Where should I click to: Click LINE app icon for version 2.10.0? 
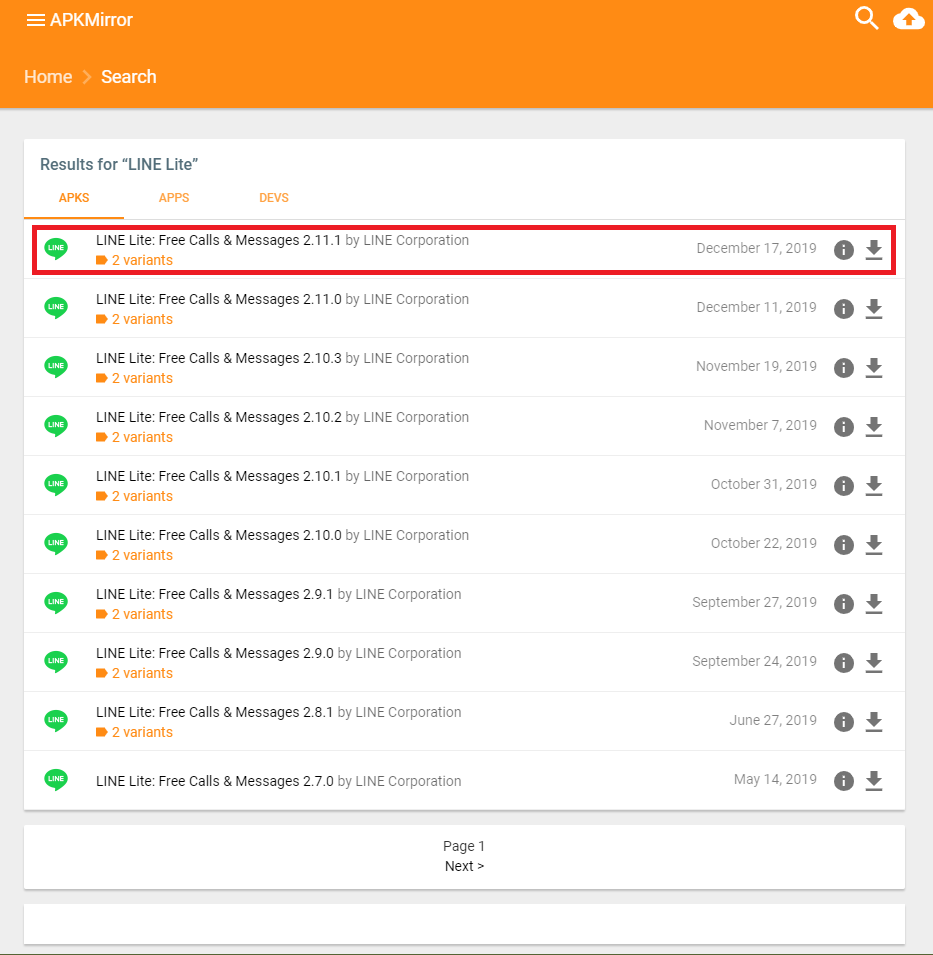pyautogui.click(x=57, y=544)
